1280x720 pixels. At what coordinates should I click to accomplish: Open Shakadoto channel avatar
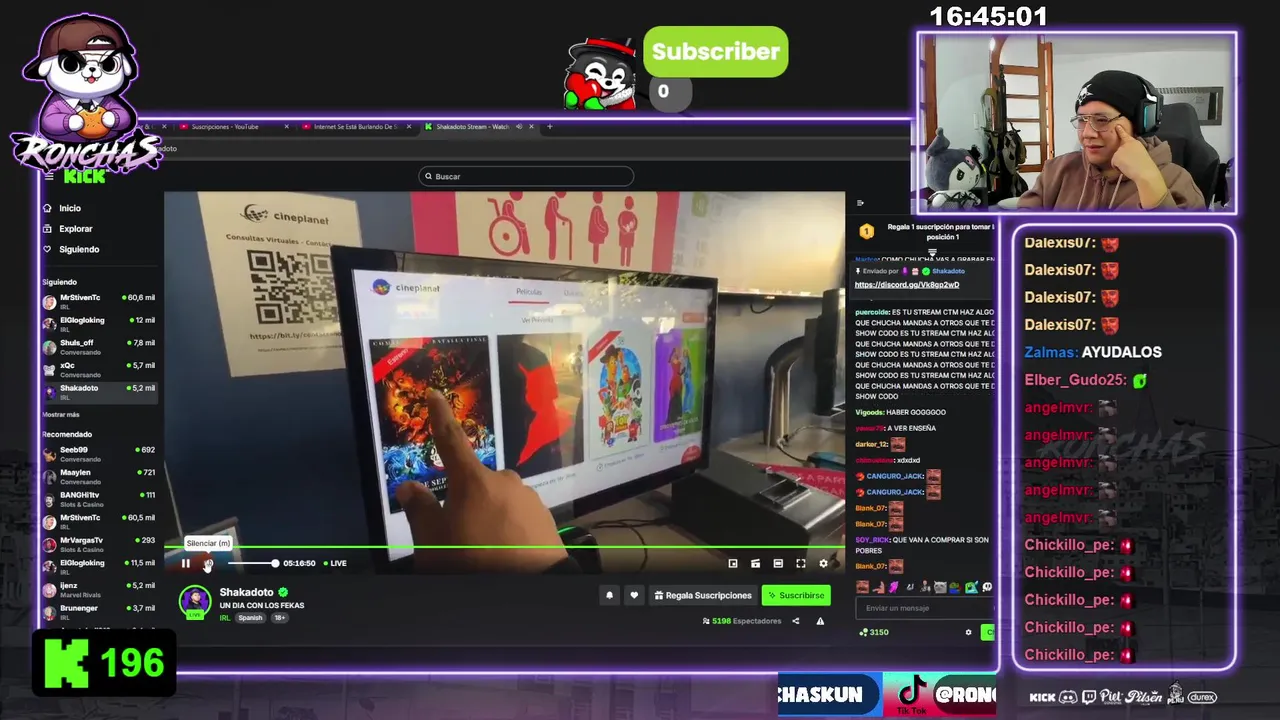coord(194,600)
